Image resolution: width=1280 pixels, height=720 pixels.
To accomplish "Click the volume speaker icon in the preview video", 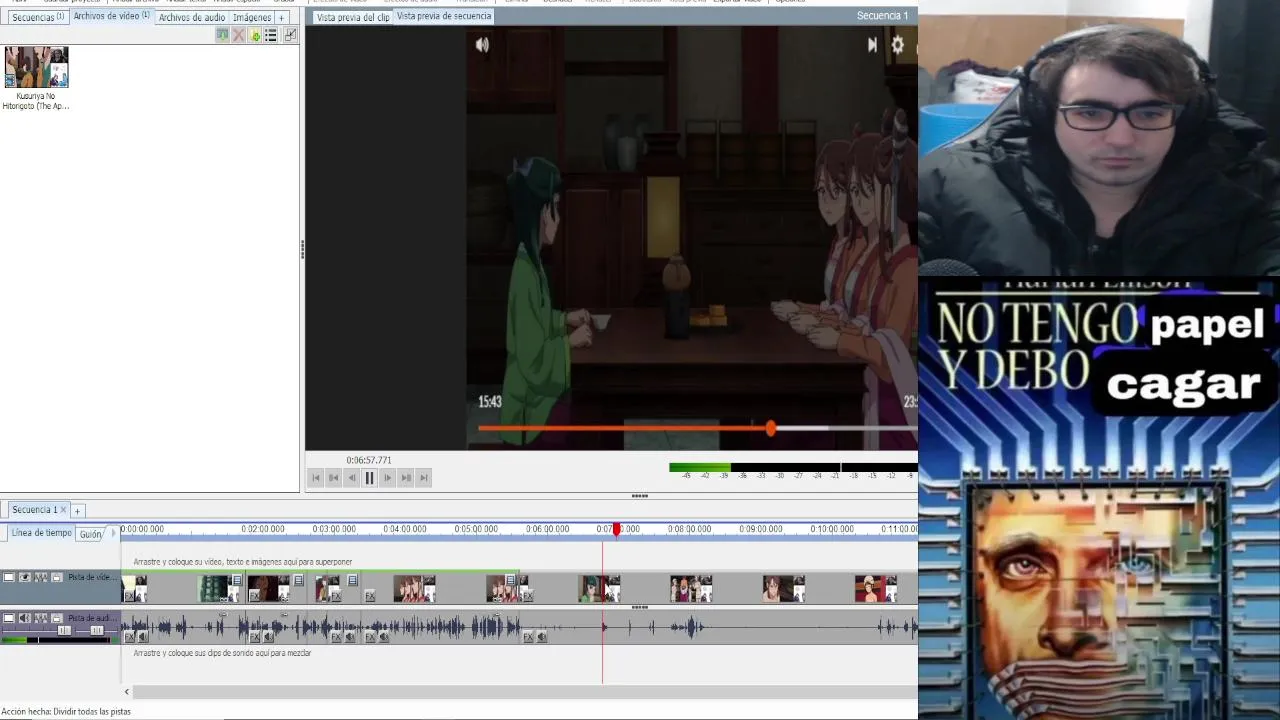I will tap(482, 44).
